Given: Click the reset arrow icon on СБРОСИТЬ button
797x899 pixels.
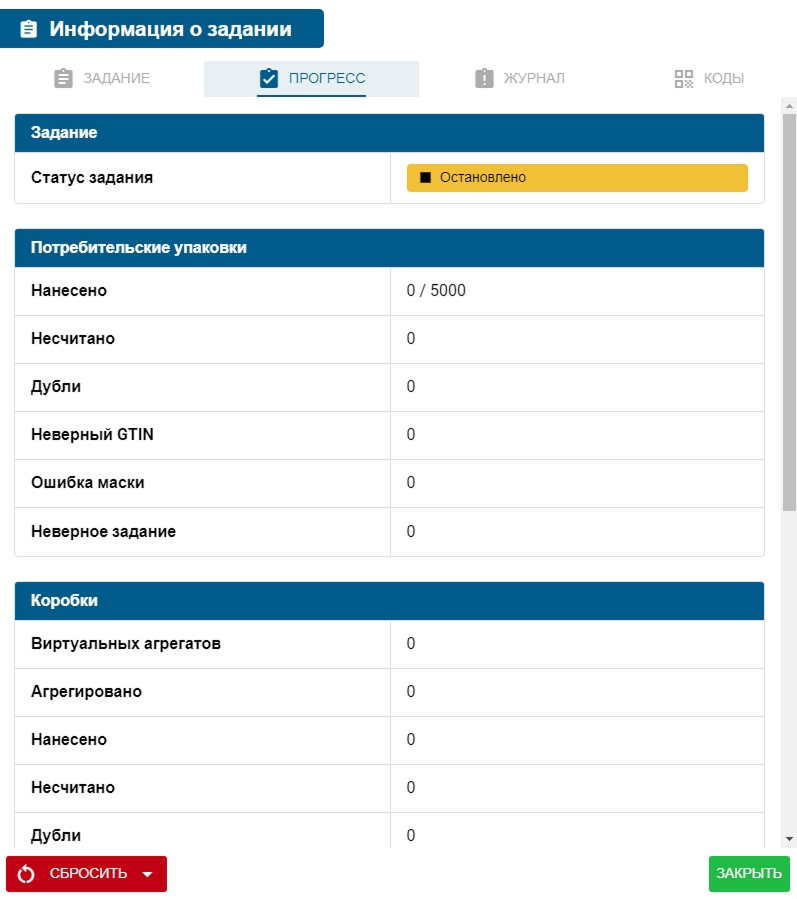Looking at the screenshot, I should point(25,873).
